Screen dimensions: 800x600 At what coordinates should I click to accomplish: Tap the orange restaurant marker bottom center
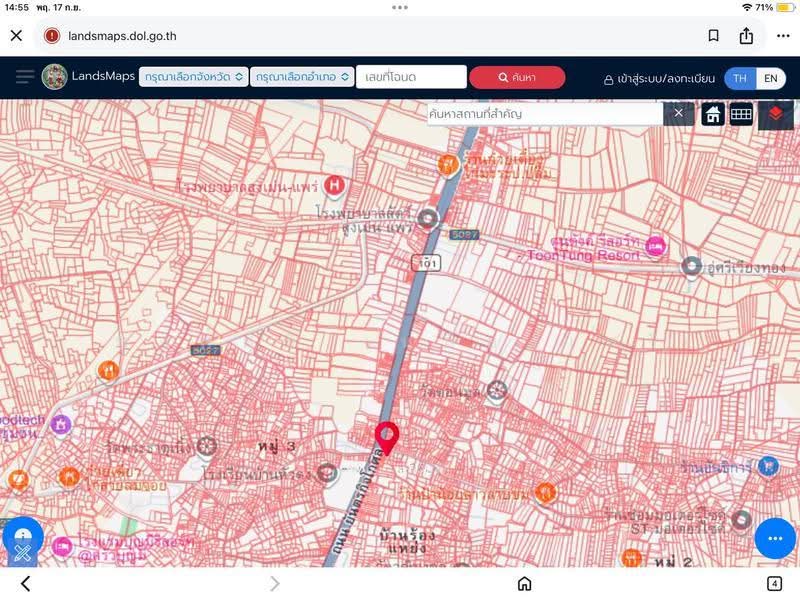coord(545,493)
